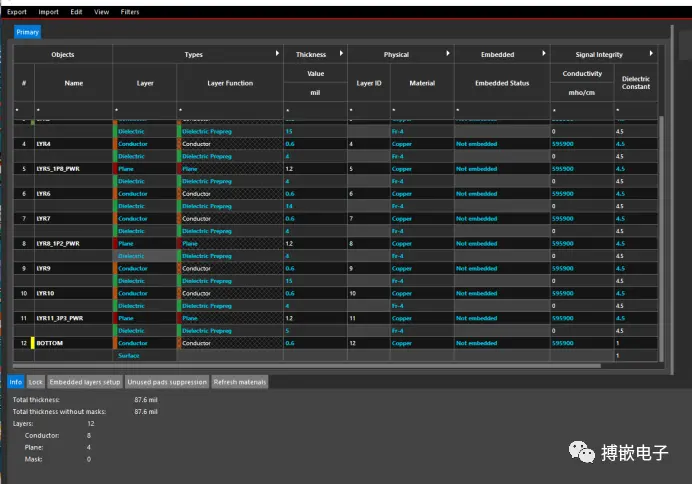Click the Refresh materials button
This screenshot has width=692, height=484.
[240, 382]
